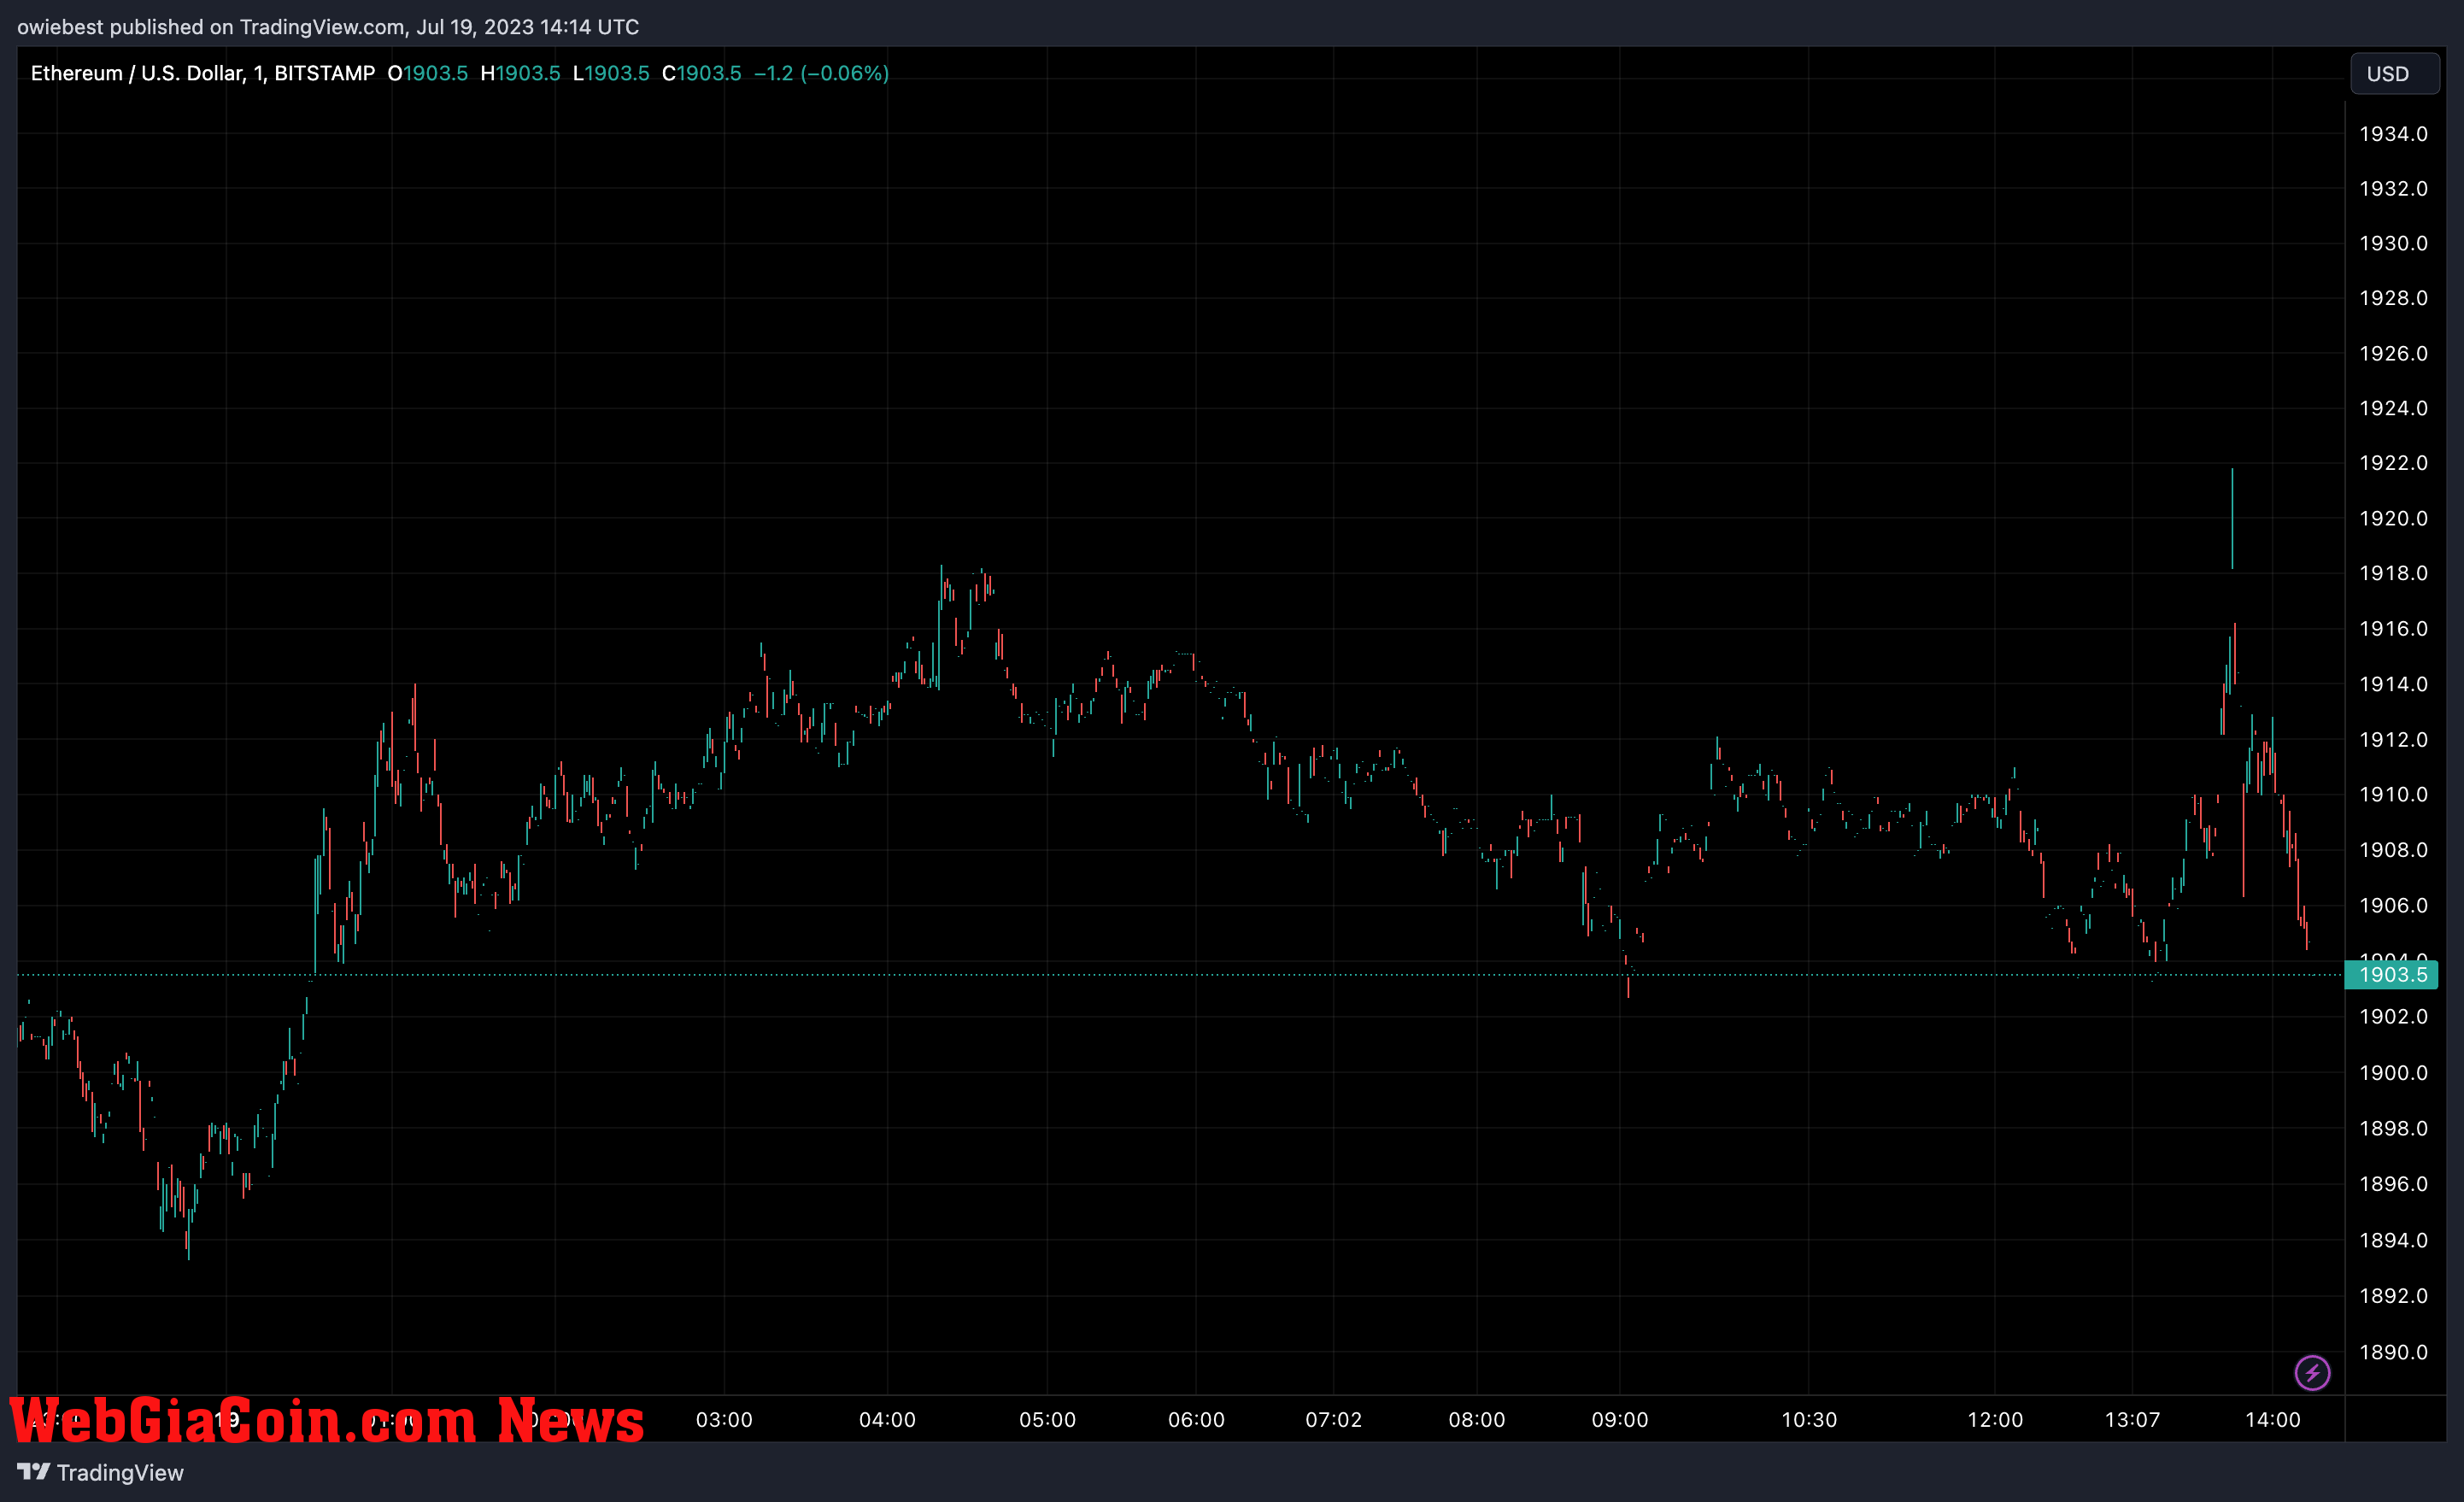Click the 1908.0 price axis label
Screen dimensions: 2464x1502
2393,850
